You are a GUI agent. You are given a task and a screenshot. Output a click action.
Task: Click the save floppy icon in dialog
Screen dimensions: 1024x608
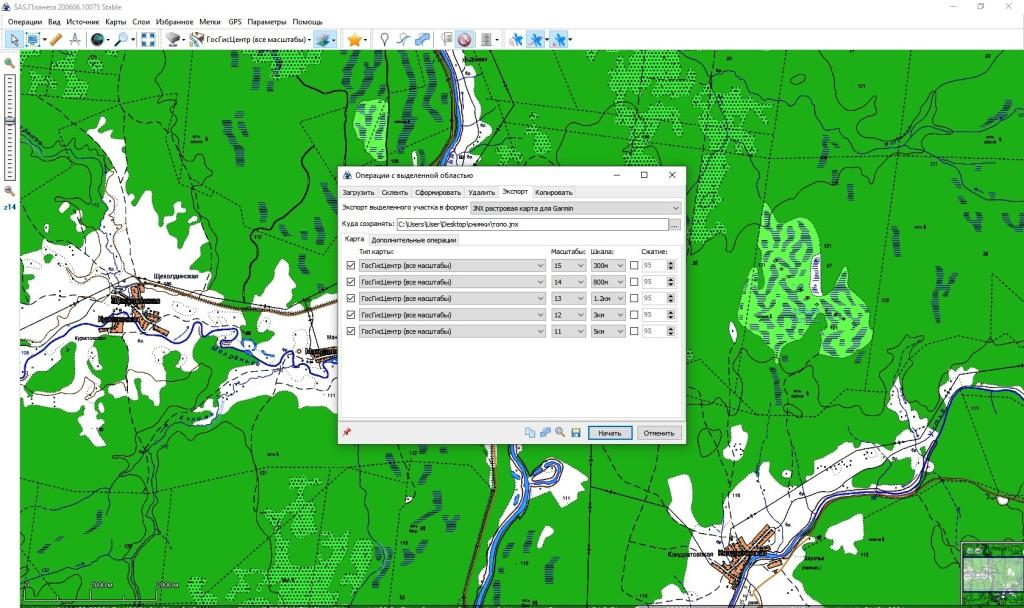[576, 433]
